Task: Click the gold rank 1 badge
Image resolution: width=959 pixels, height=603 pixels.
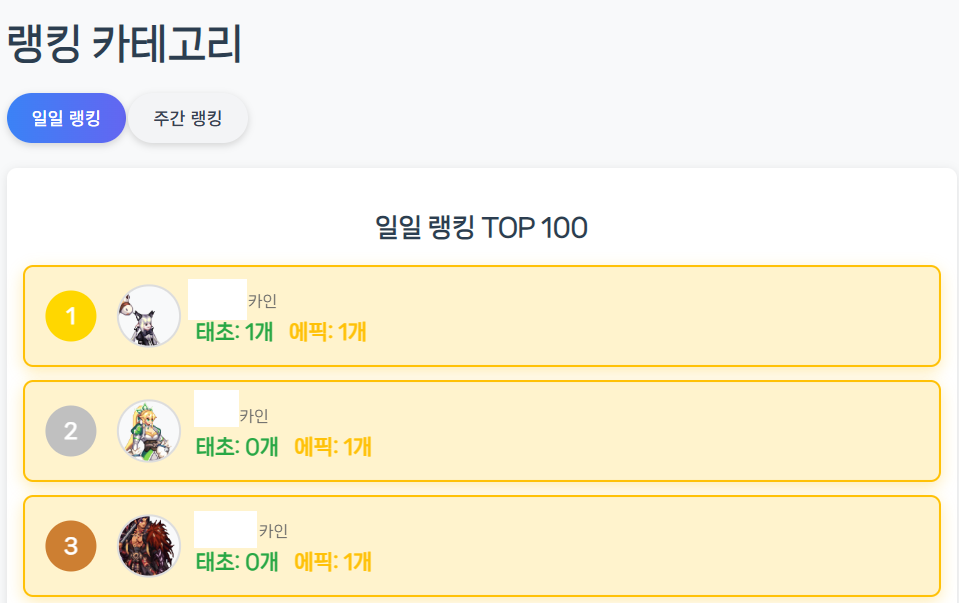Action: coord(71,316)
